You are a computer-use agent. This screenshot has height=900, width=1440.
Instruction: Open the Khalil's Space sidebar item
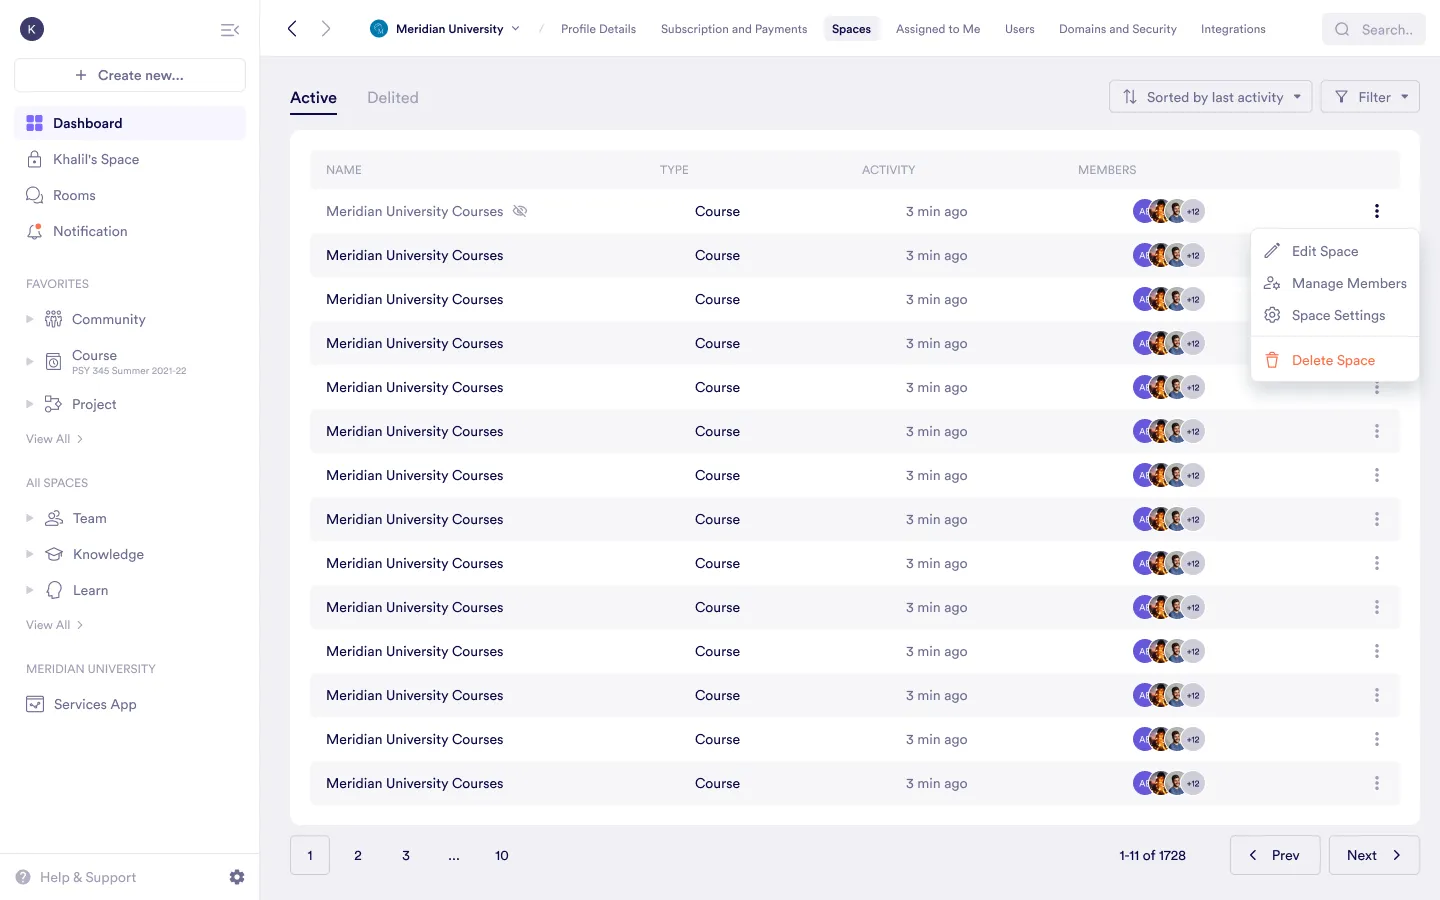(94, 159)
